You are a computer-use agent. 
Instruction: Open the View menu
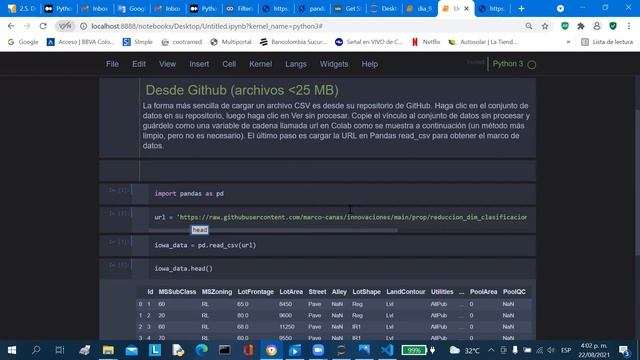pos(167,64)
